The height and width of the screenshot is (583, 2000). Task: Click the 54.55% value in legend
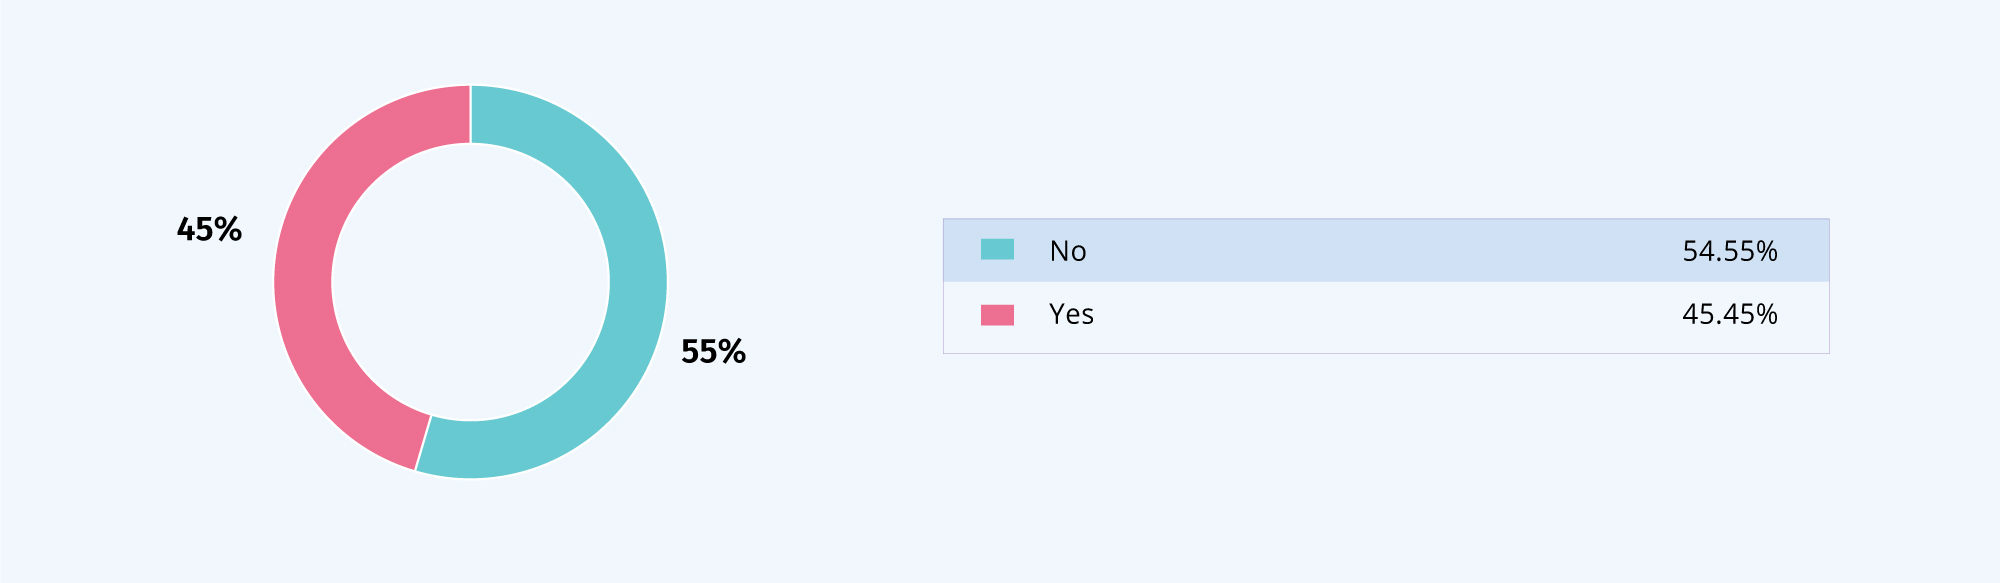(1730, 251)
